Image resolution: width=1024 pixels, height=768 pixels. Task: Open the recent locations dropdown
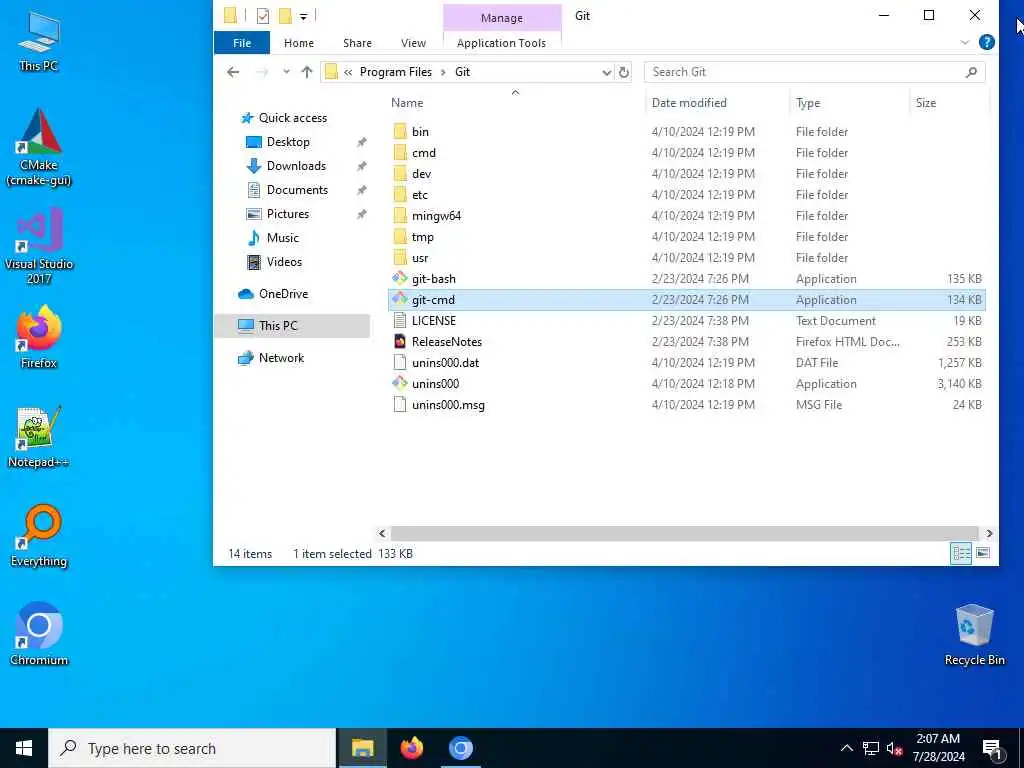pyautogui.click(x=286, y=72)
